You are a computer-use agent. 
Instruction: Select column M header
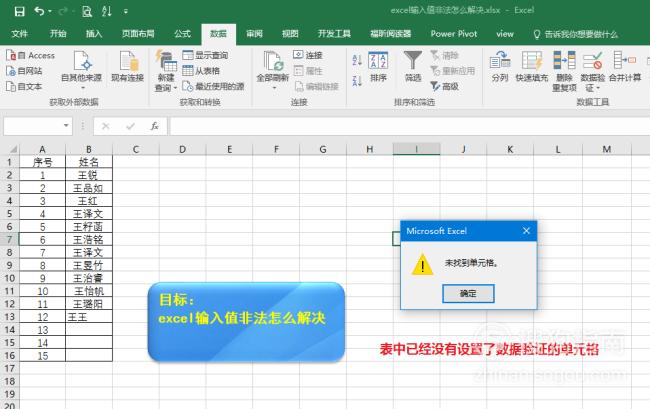(606, 149)
